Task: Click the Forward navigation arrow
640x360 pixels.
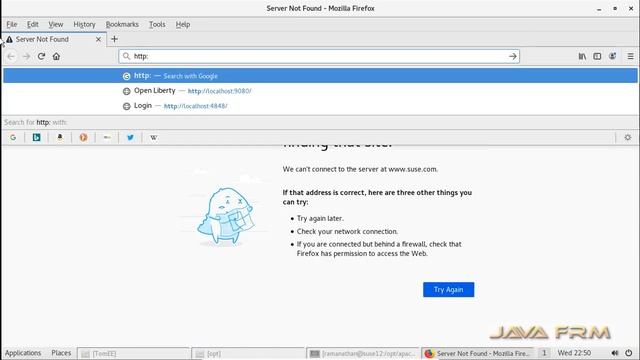Action: pyautogui.click(x=26, y=56)
